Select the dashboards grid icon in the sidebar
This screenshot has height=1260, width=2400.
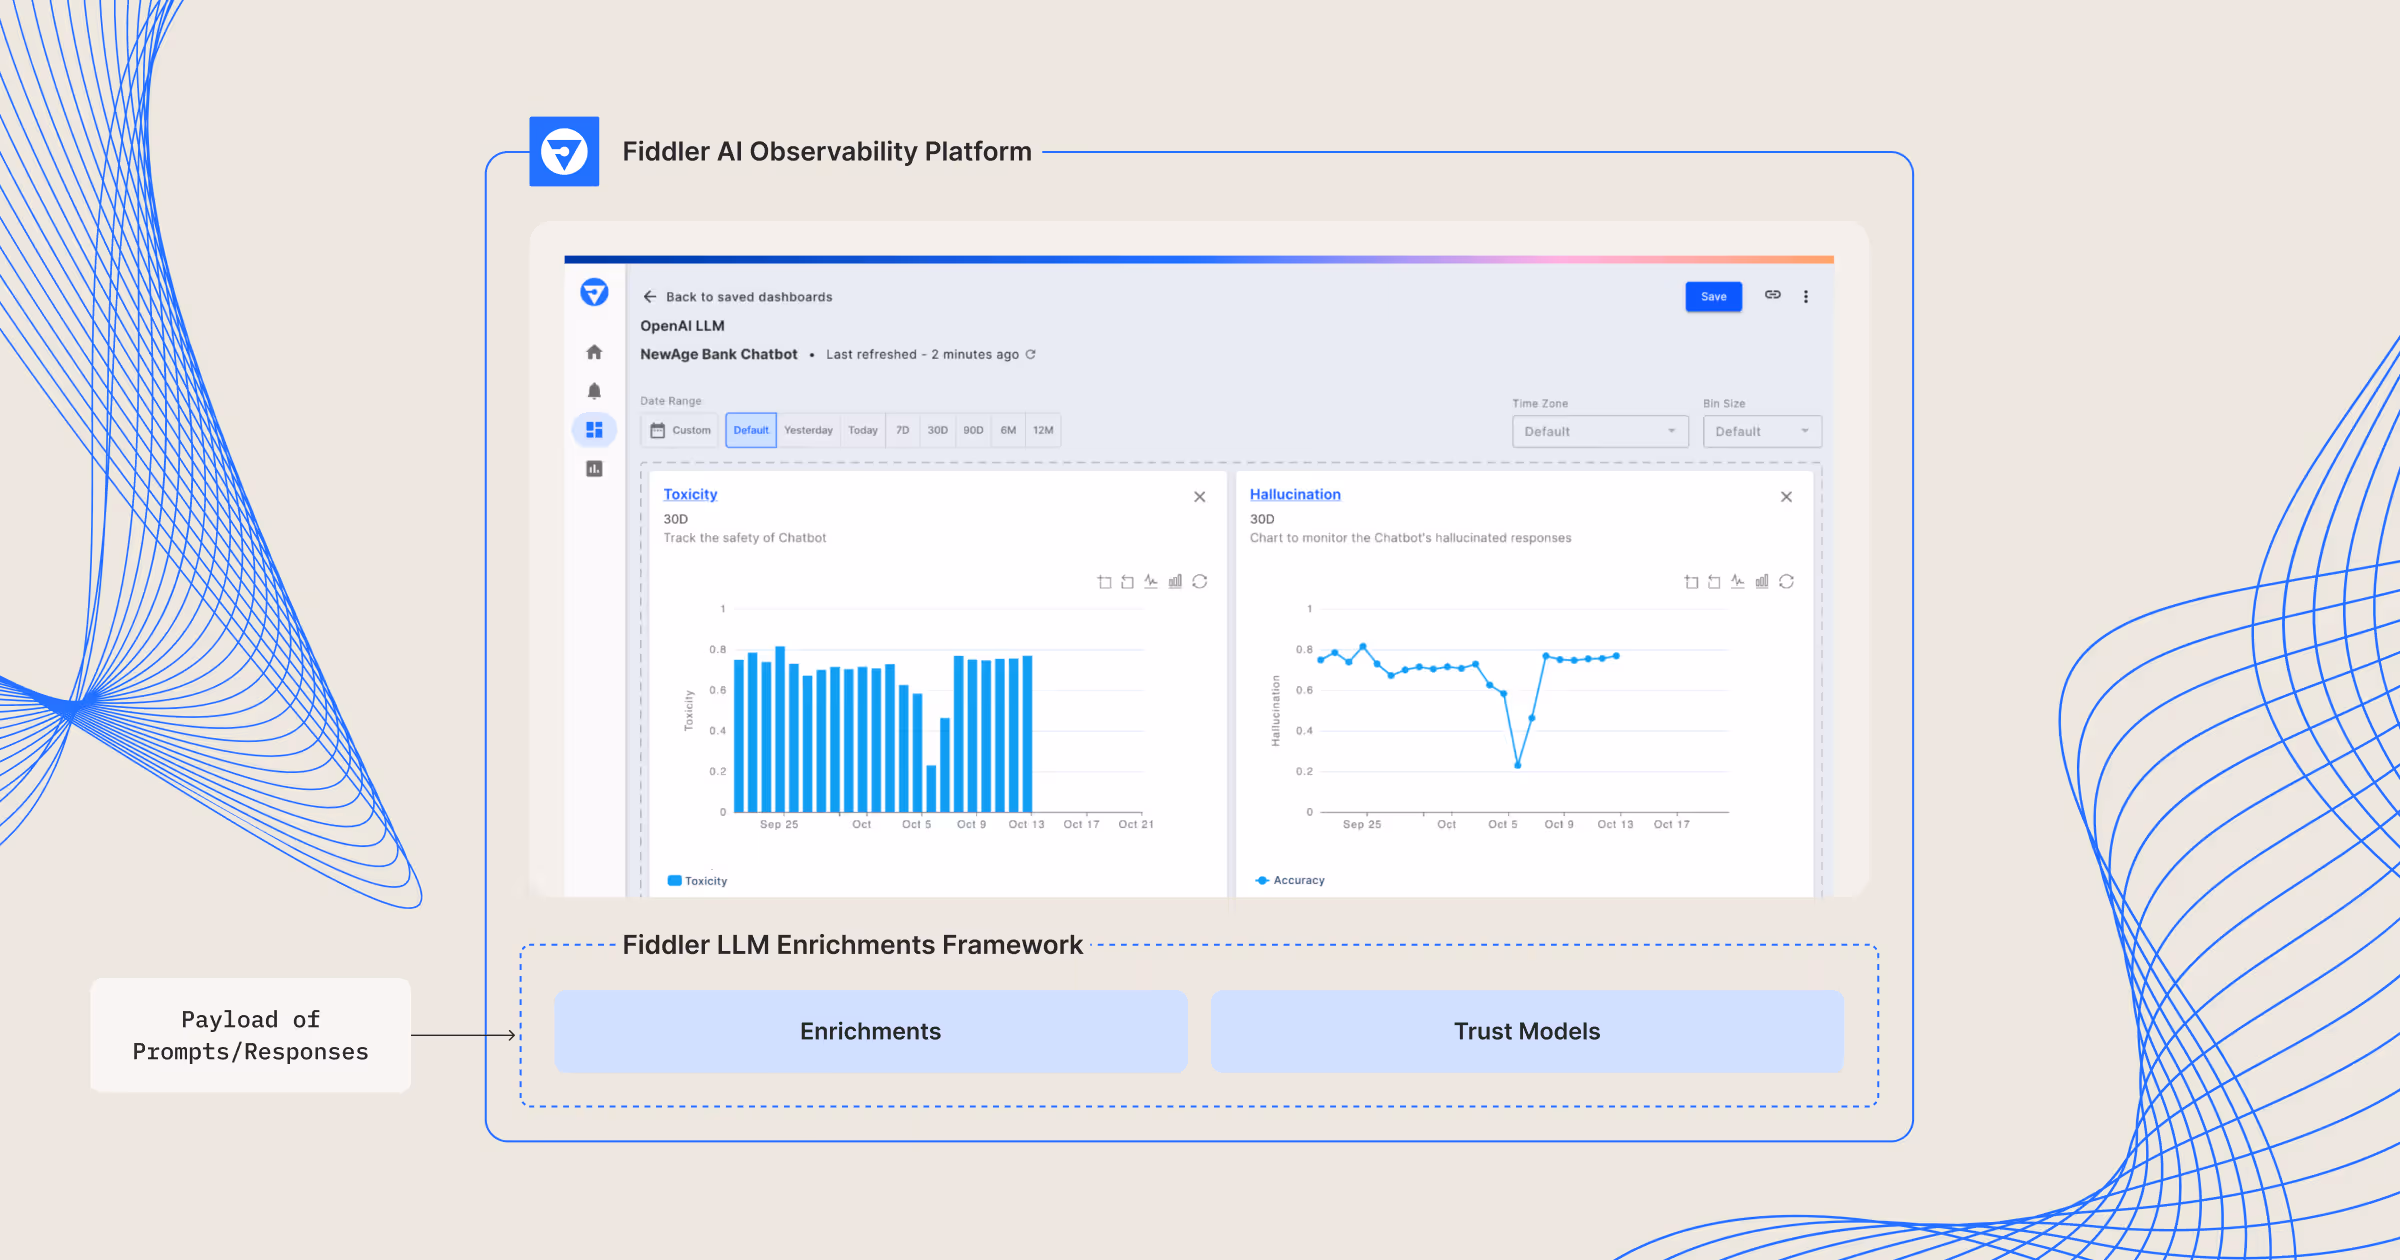coord(594,430)
